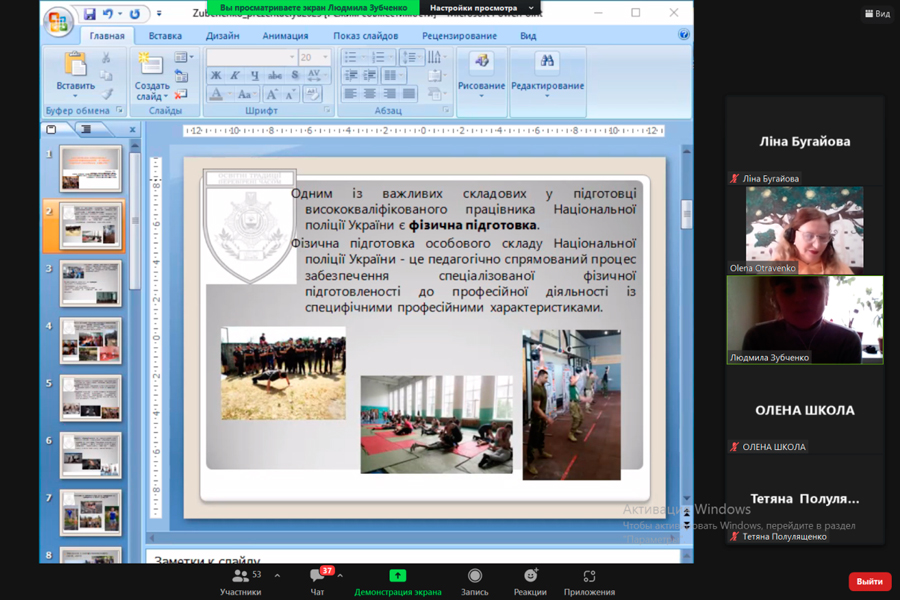
Task: Open the Animation (Анимация) ribbon tab
Action: 285,36
